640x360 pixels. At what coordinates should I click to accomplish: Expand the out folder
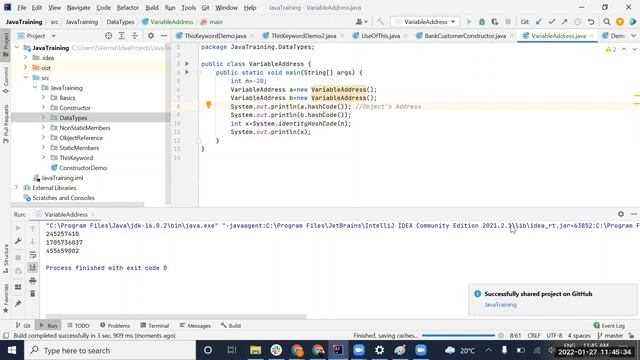pyautogui.click(x=26, y=68)
